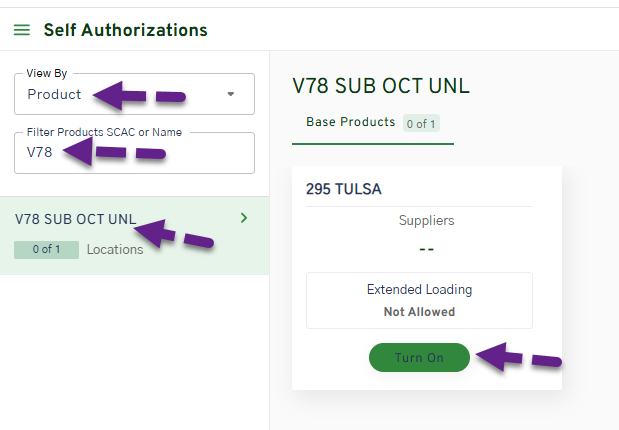Select the 295 TULSA card title
619x430 pixels.
click(344, 189)
